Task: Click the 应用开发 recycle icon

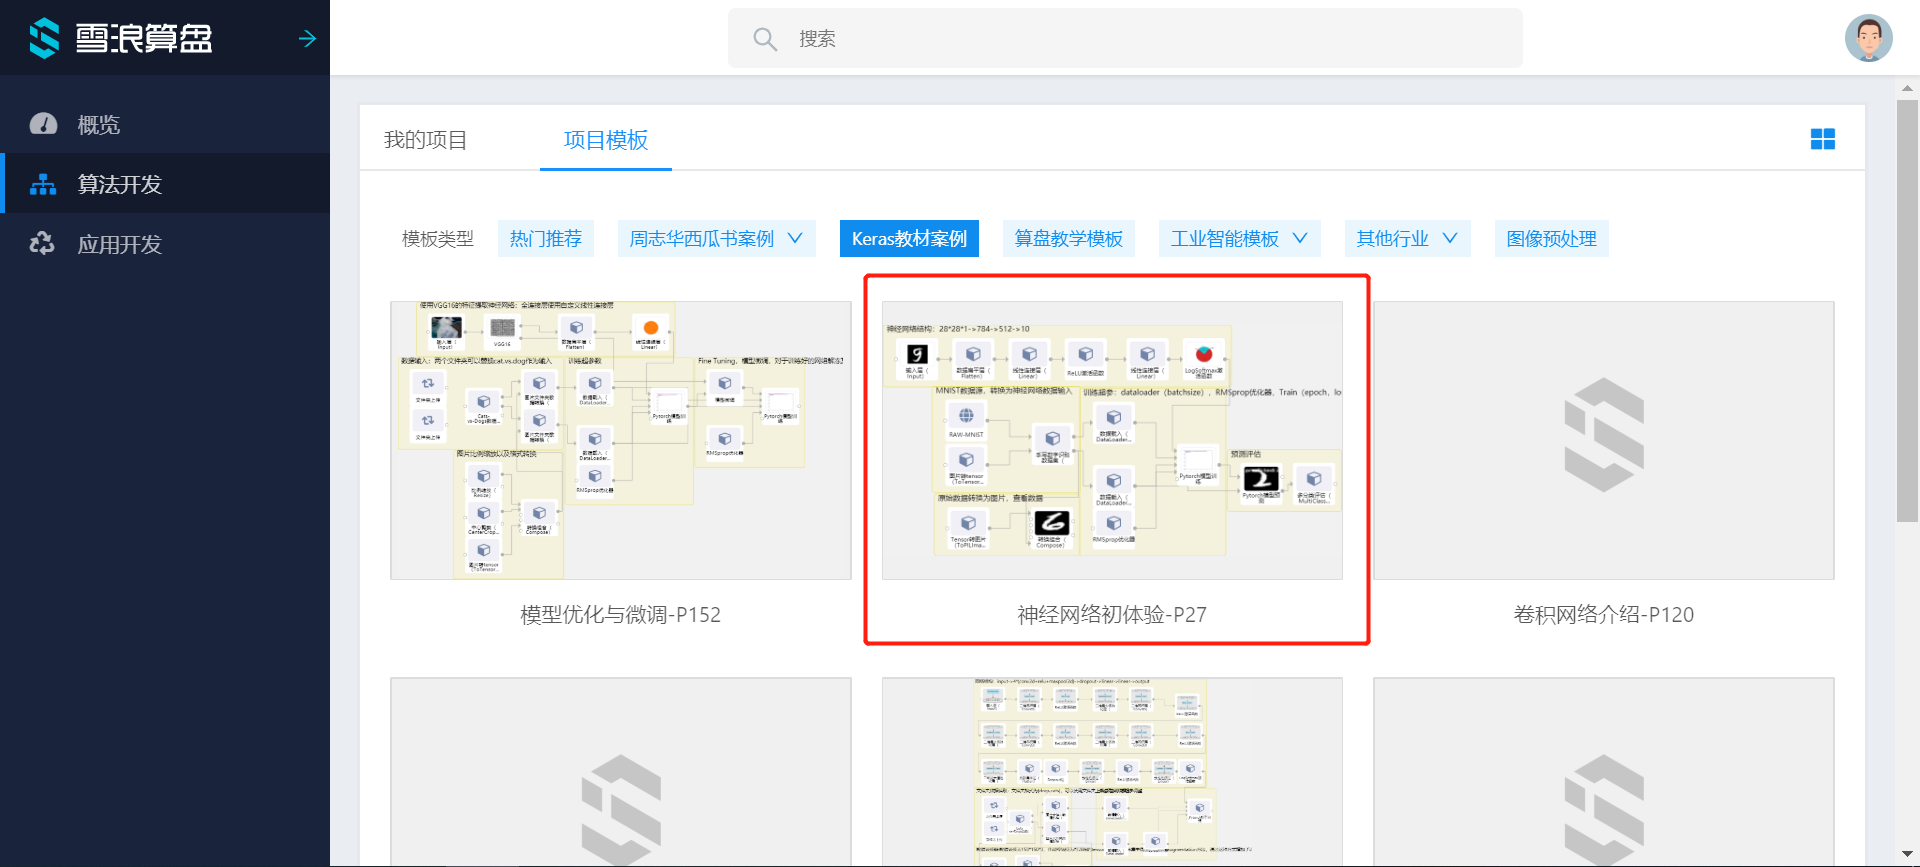Action: (43, 244)
